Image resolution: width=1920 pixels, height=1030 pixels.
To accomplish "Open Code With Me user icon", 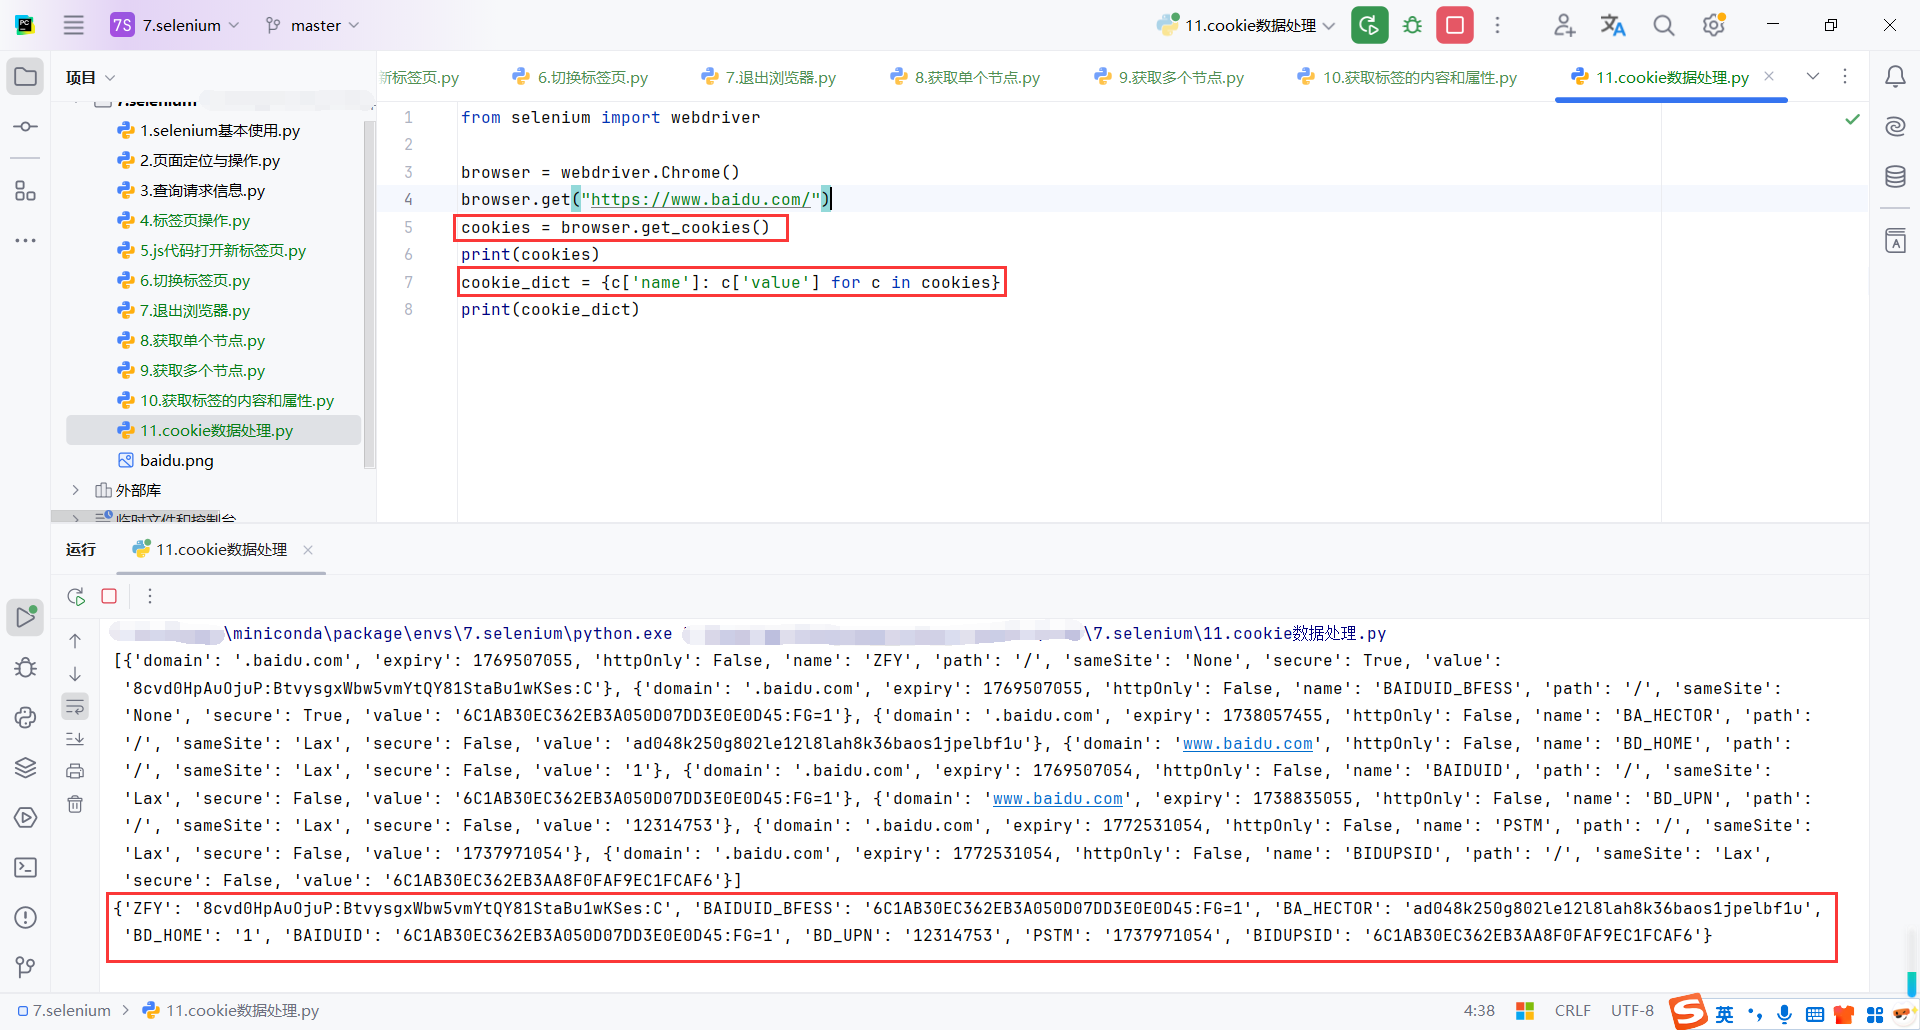I will (1565, 25).
